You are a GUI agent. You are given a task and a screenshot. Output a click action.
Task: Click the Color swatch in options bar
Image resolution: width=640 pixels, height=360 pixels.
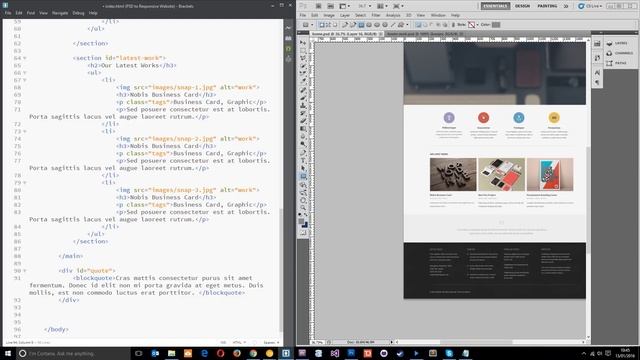pos(496,25)
